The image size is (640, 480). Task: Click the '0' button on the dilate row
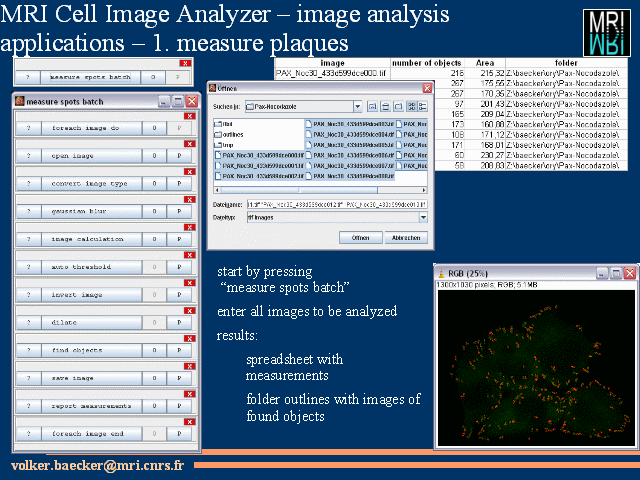point(154,322)
